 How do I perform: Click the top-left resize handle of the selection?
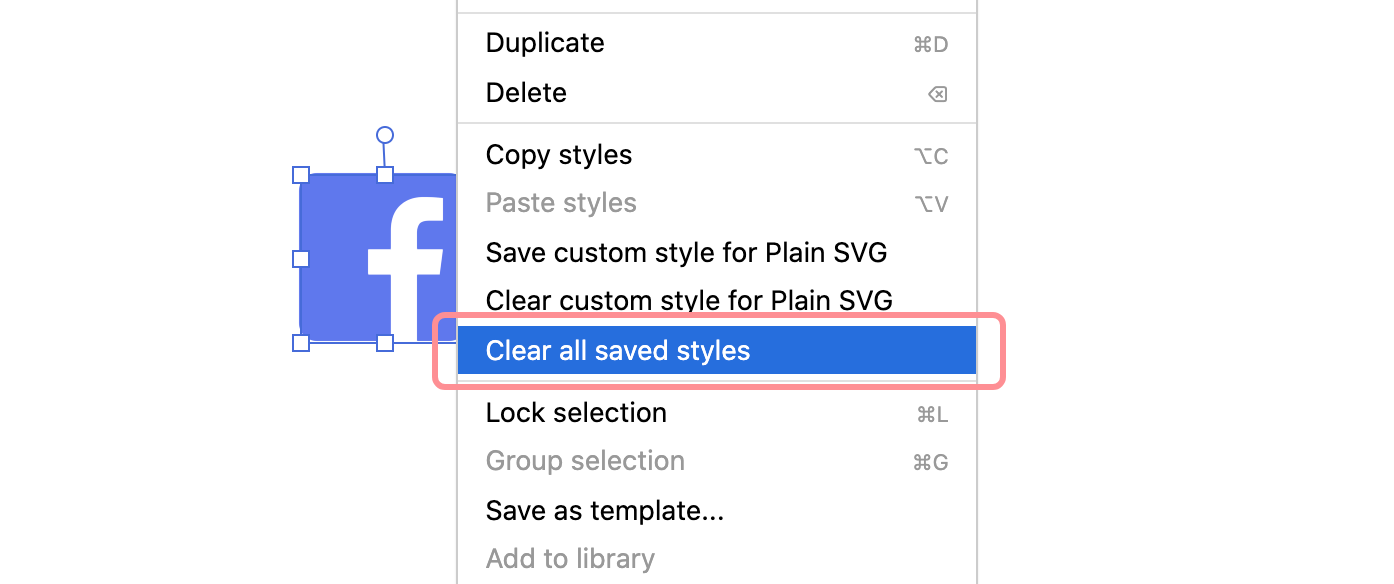pos(301,173)
